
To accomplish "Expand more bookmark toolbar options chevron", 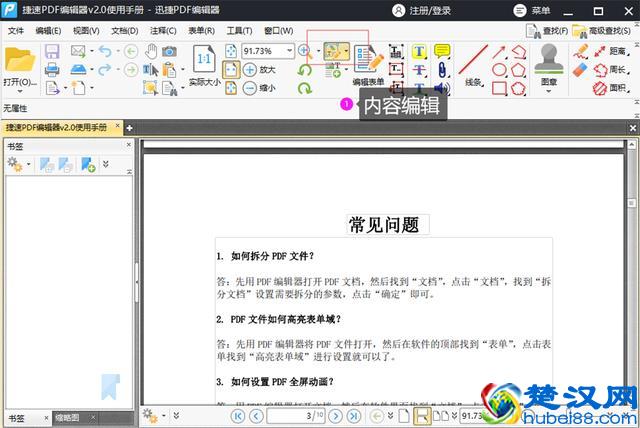I will tap(106, 164).
